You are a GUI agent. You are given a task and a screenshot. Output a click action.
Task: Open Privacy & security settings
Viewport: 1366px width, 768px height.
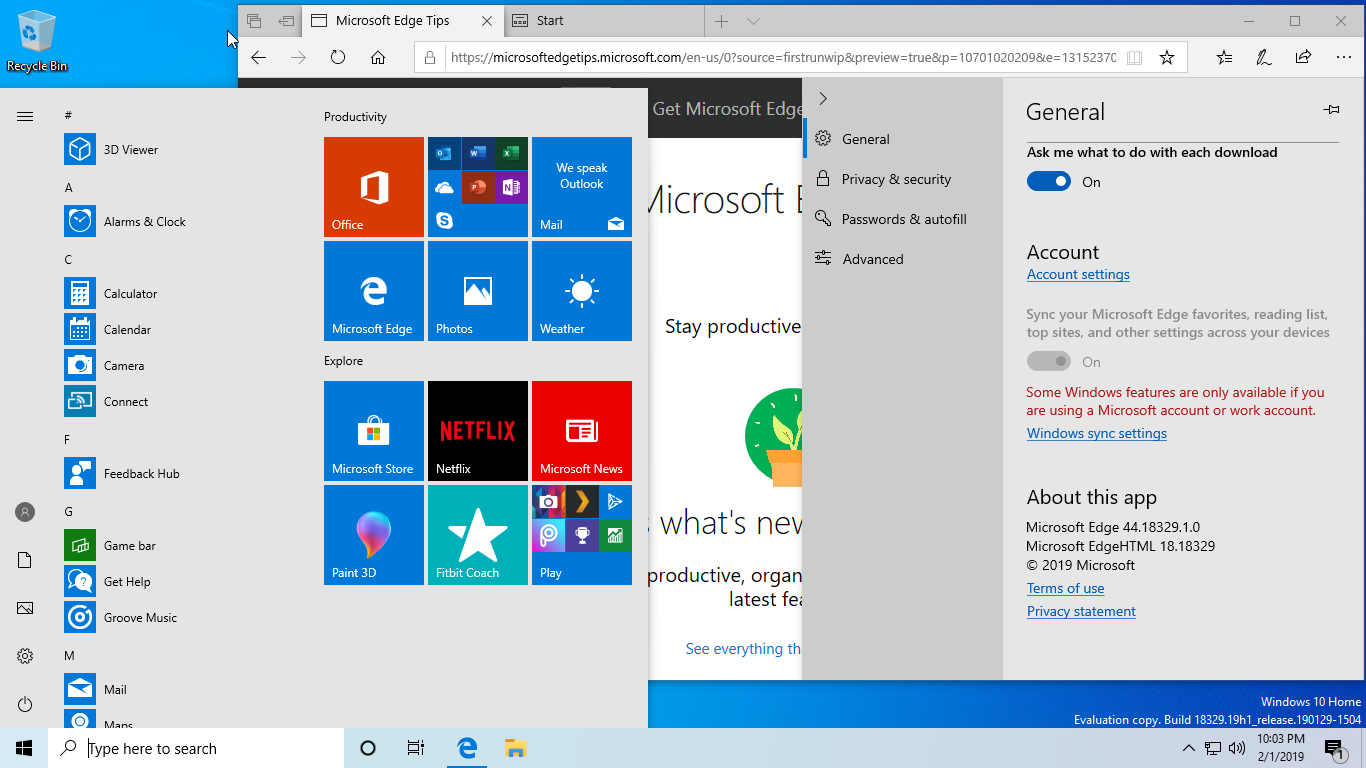(x=902, y=179)
